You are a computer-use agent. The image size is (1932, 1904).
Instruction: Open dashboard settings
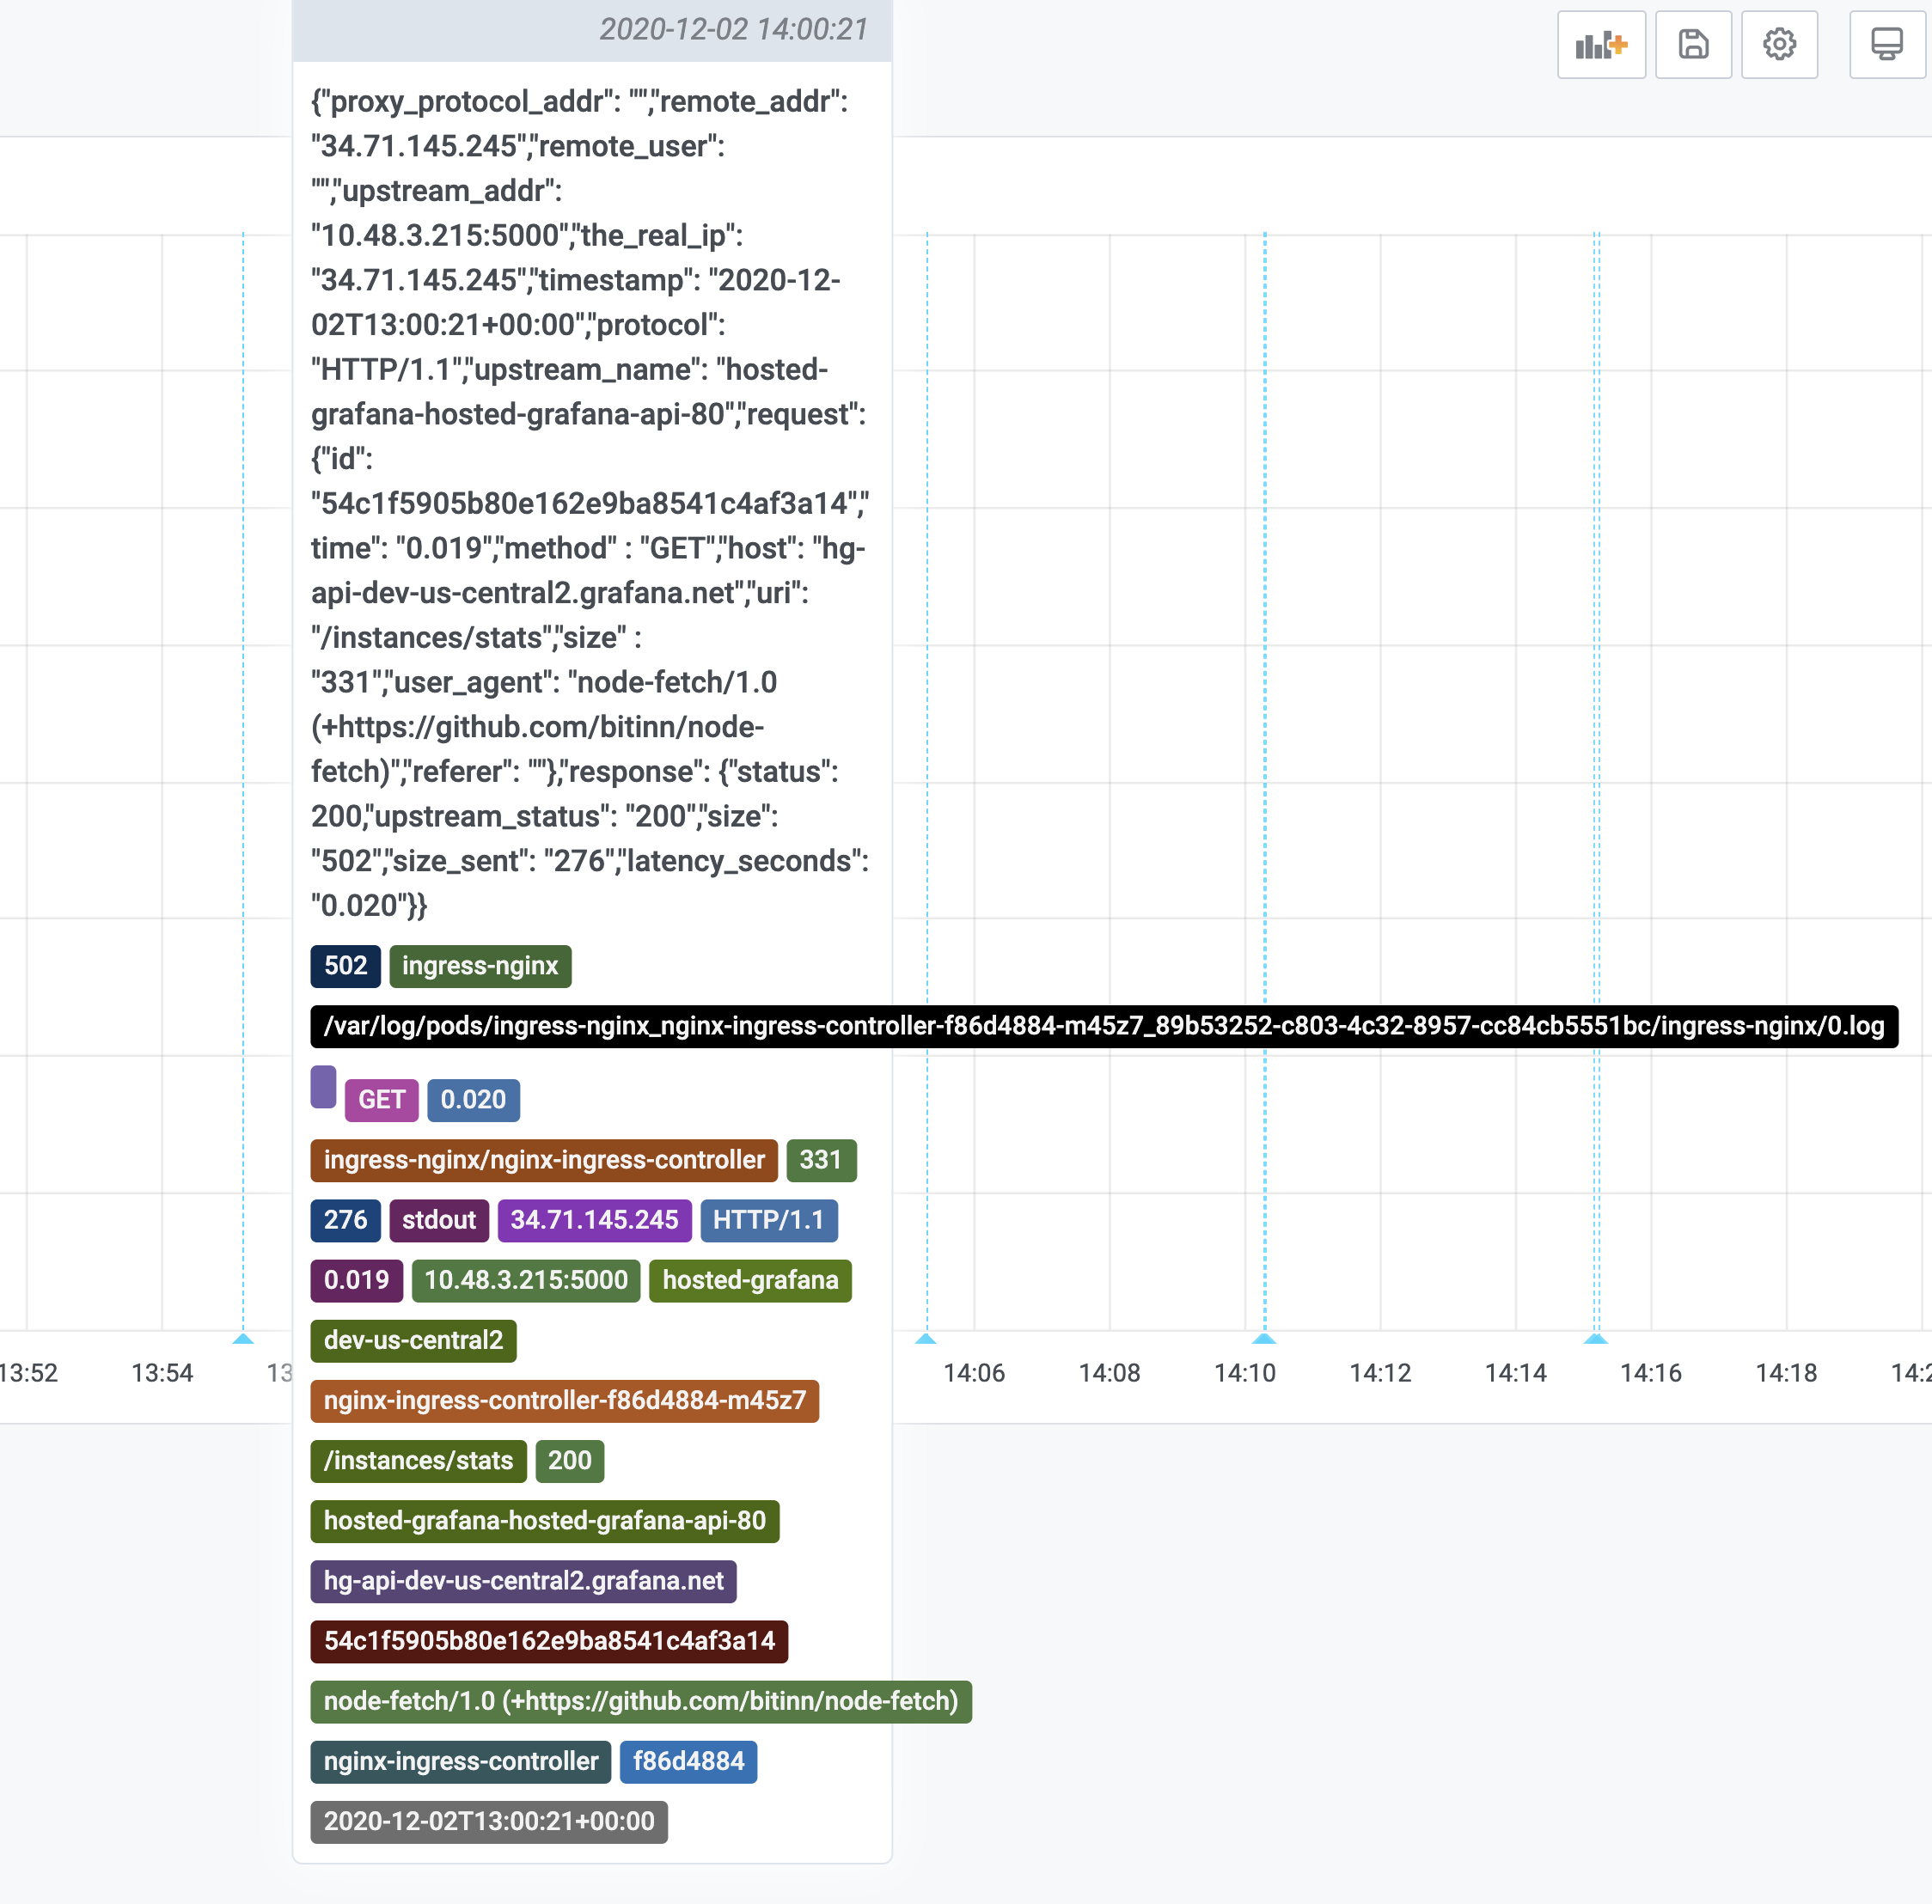coord(1779,44)
